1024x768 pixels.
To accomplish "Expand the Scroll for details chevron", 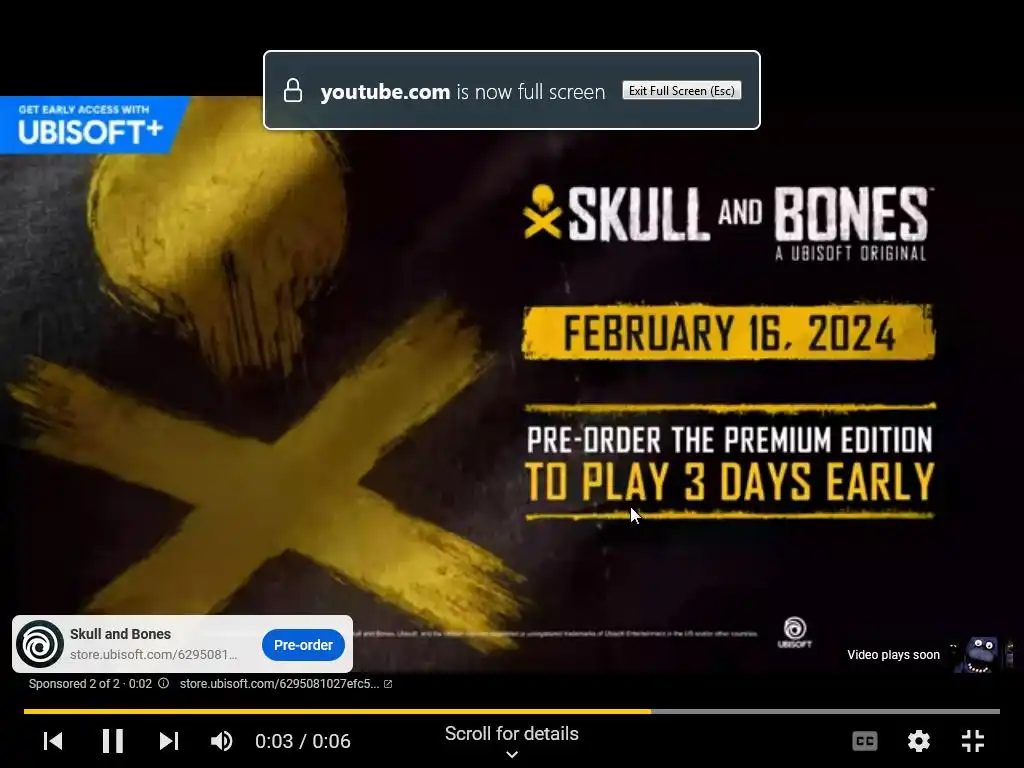I will [512, 754].
